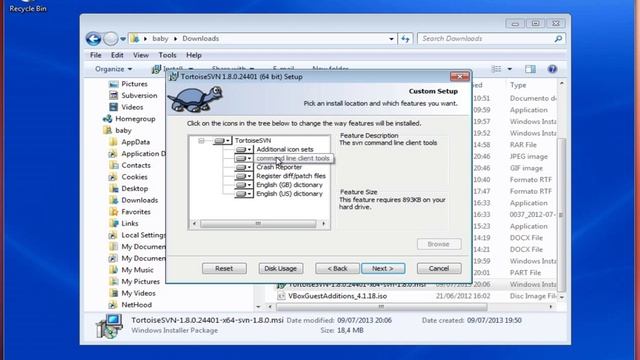
Task: Select the Additional icon sets feature row
Action: point(285,149)
